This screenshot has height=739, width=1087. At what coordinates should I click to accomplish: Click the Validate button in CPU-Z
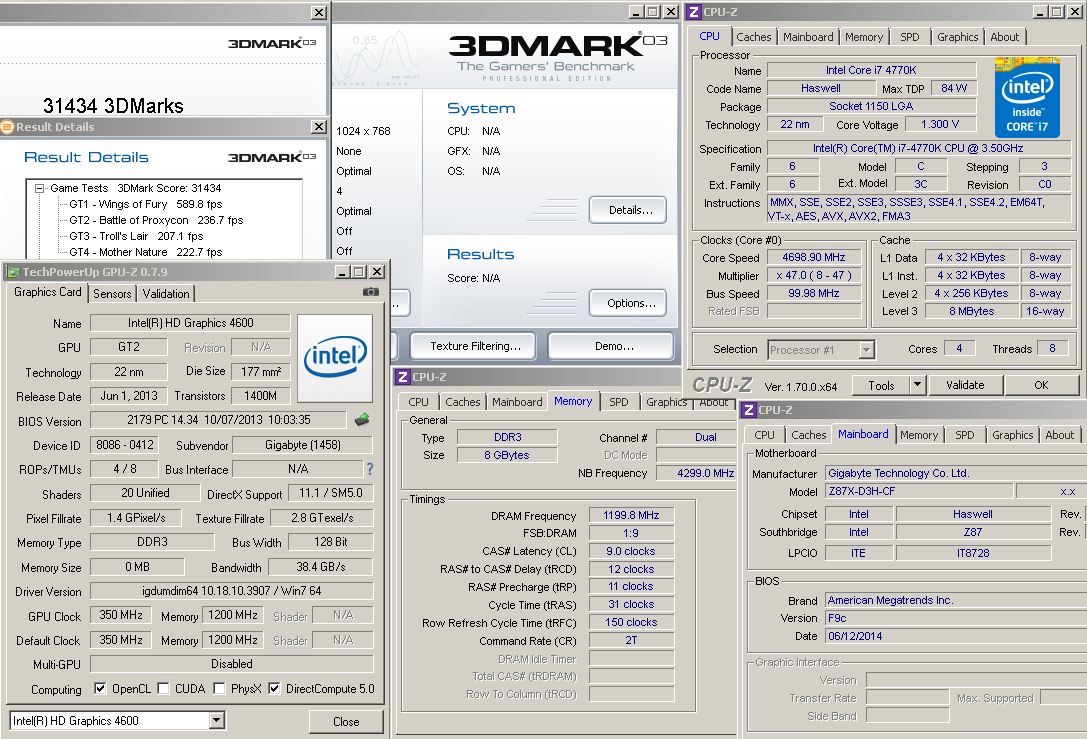point(965,385)
